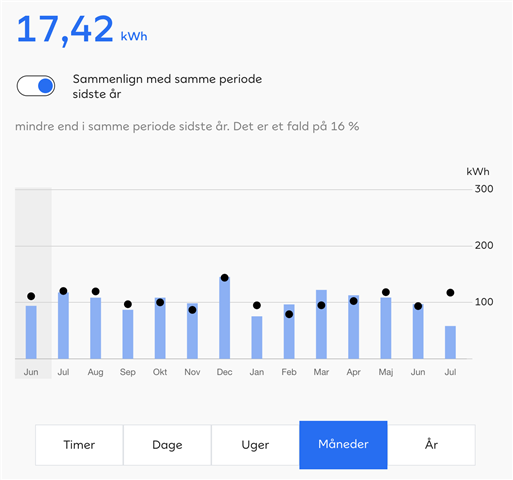Click the 17,42 kWh total value
The width and height of the screenshot is (513, 480).
(x=82, y=30)
